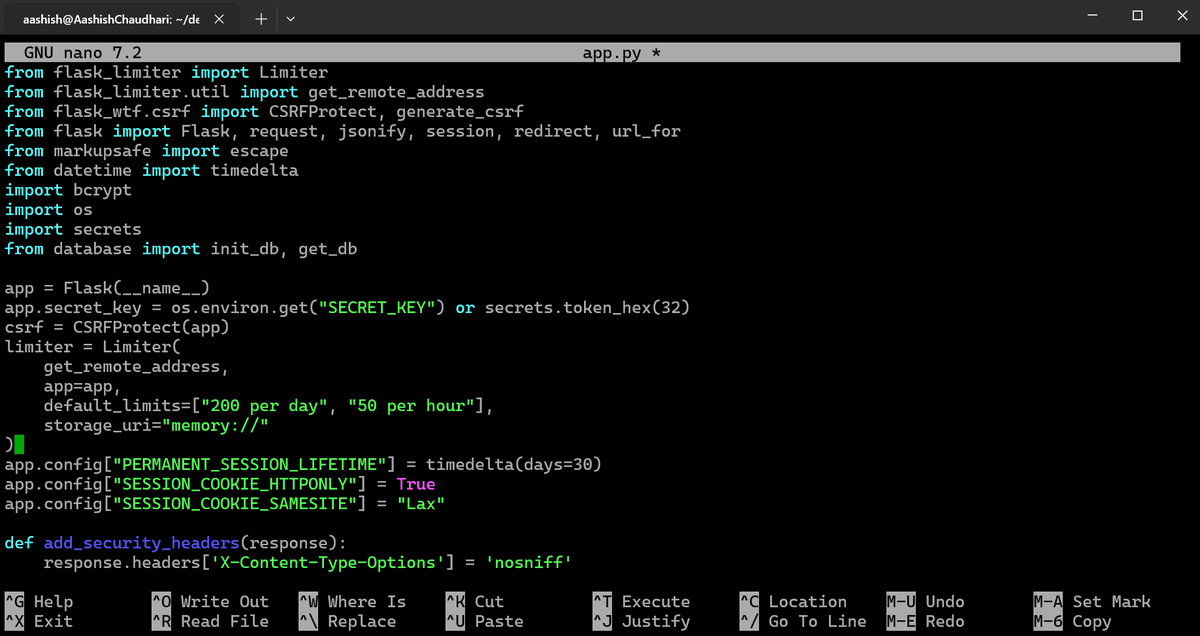Click the "memory://" storage URI string

215,425
